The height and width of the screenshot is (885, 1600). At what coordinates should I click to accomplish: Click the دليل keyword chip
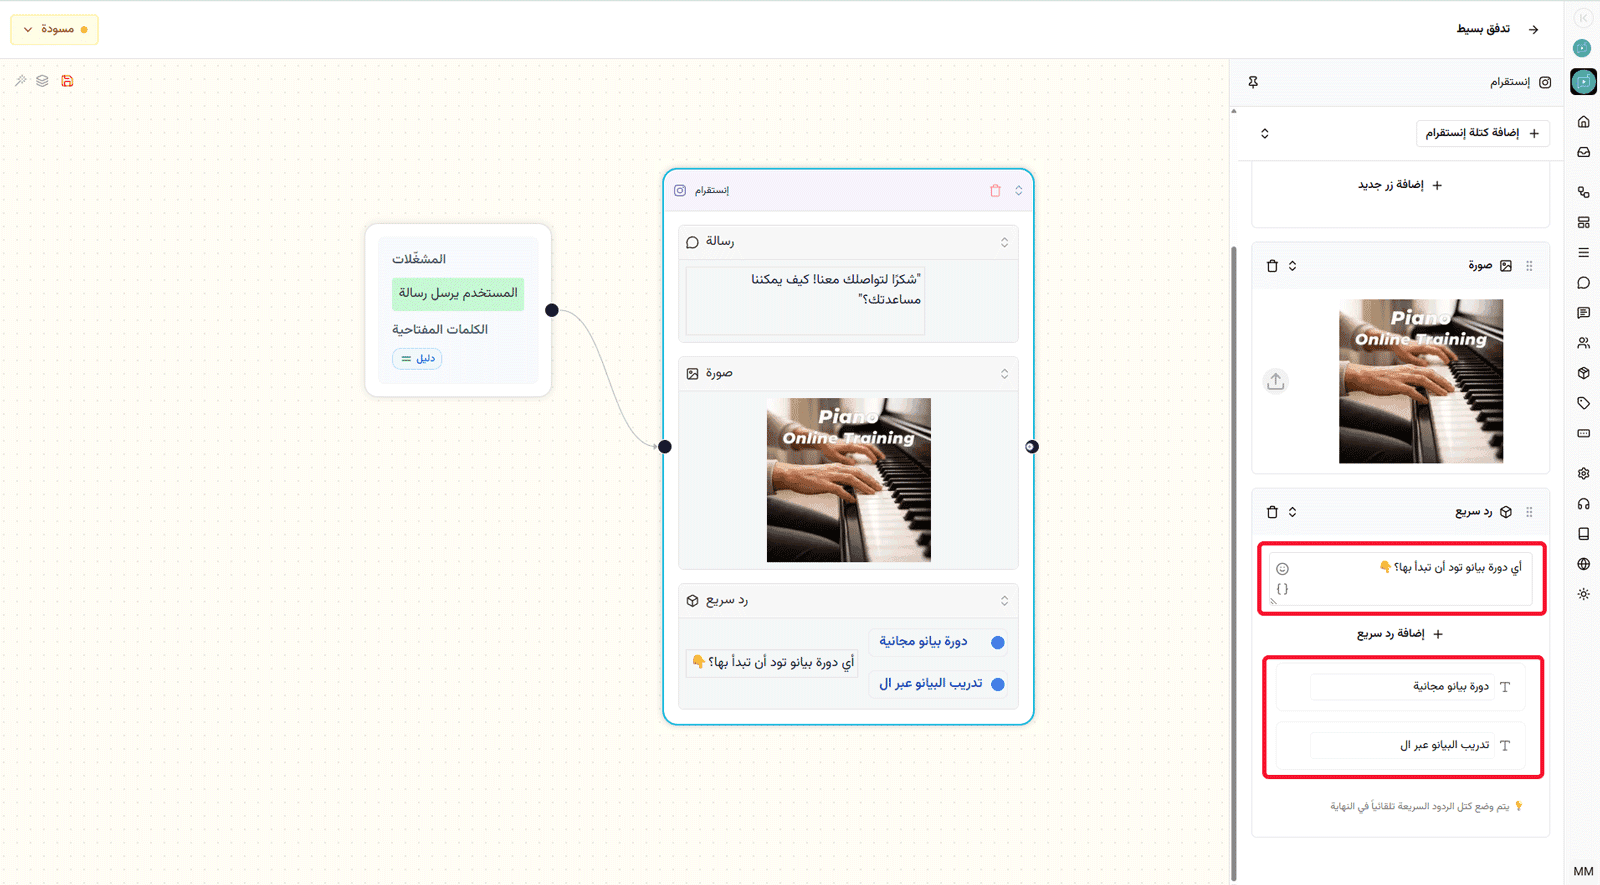417,358
